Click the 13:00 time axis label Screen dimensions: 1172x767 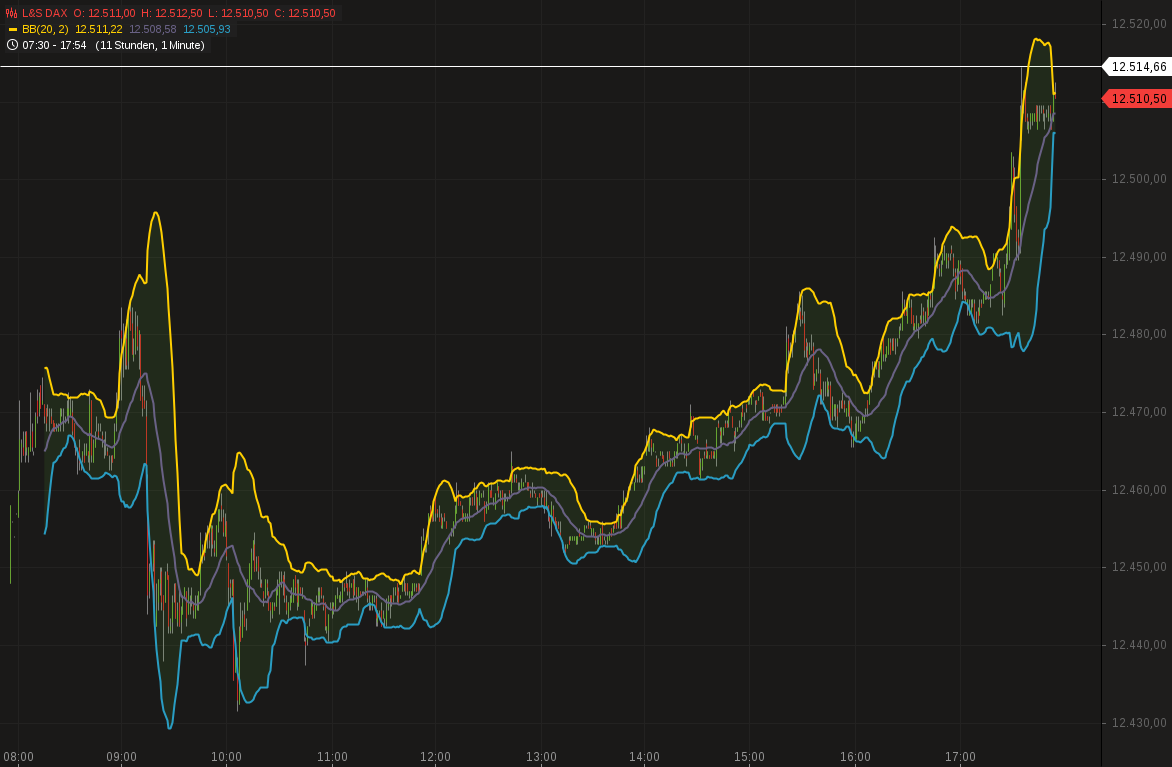coord(541,757)
